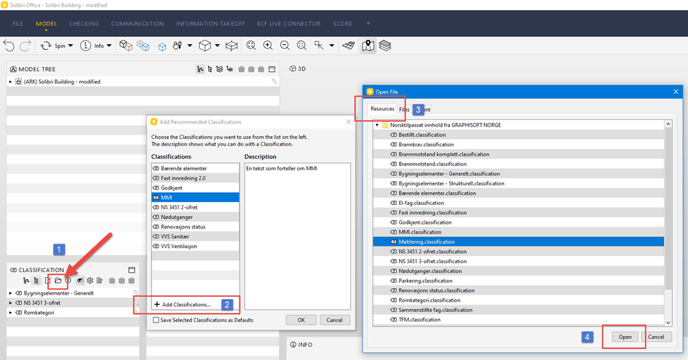The image size is (688, 360).
Task: Click the footprints walk mode icon
Action: 177,46
